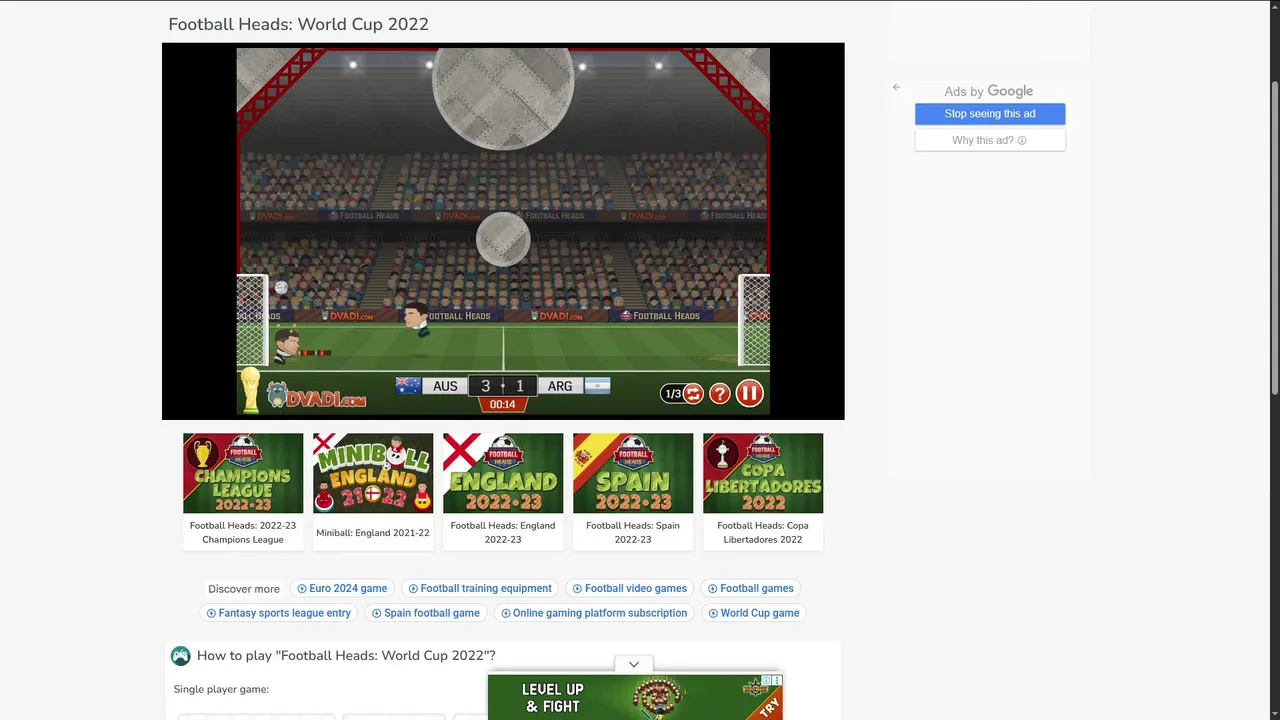Click the back arrow in ad panel

pyautogui.click(x=896, y=87)
